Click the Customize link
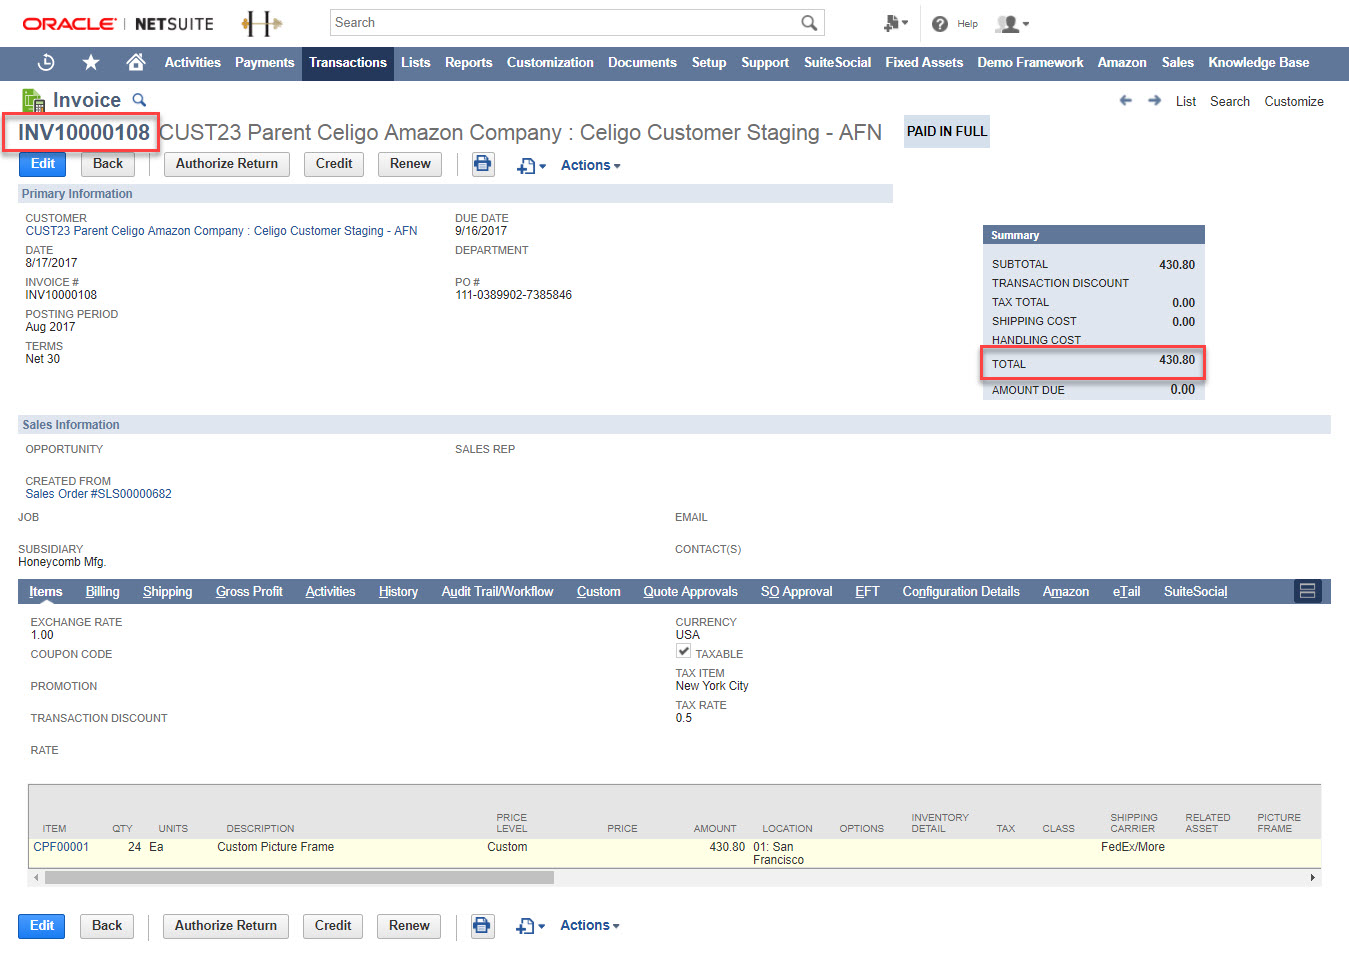The width and height of the screenshot is (1349, 960). pyautogui.click(x=1294, y=101)
